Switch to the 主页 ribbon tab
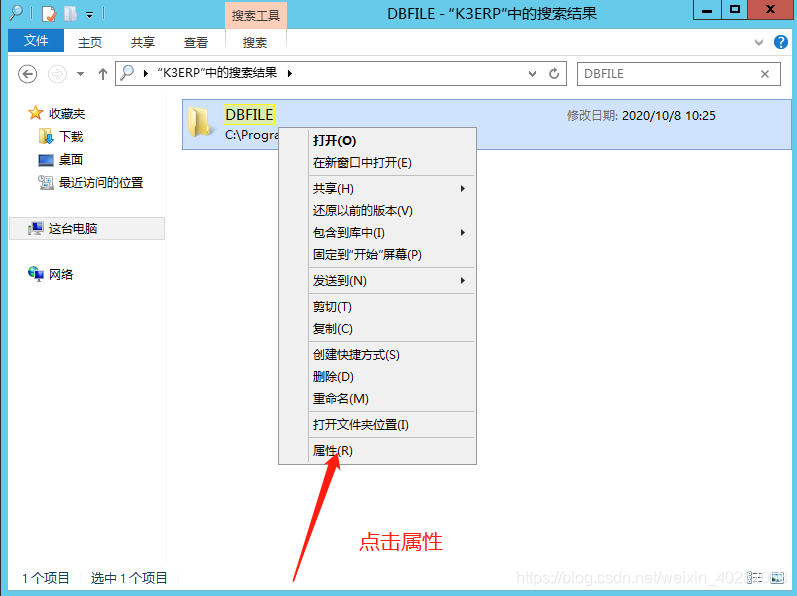 [90, 42]
